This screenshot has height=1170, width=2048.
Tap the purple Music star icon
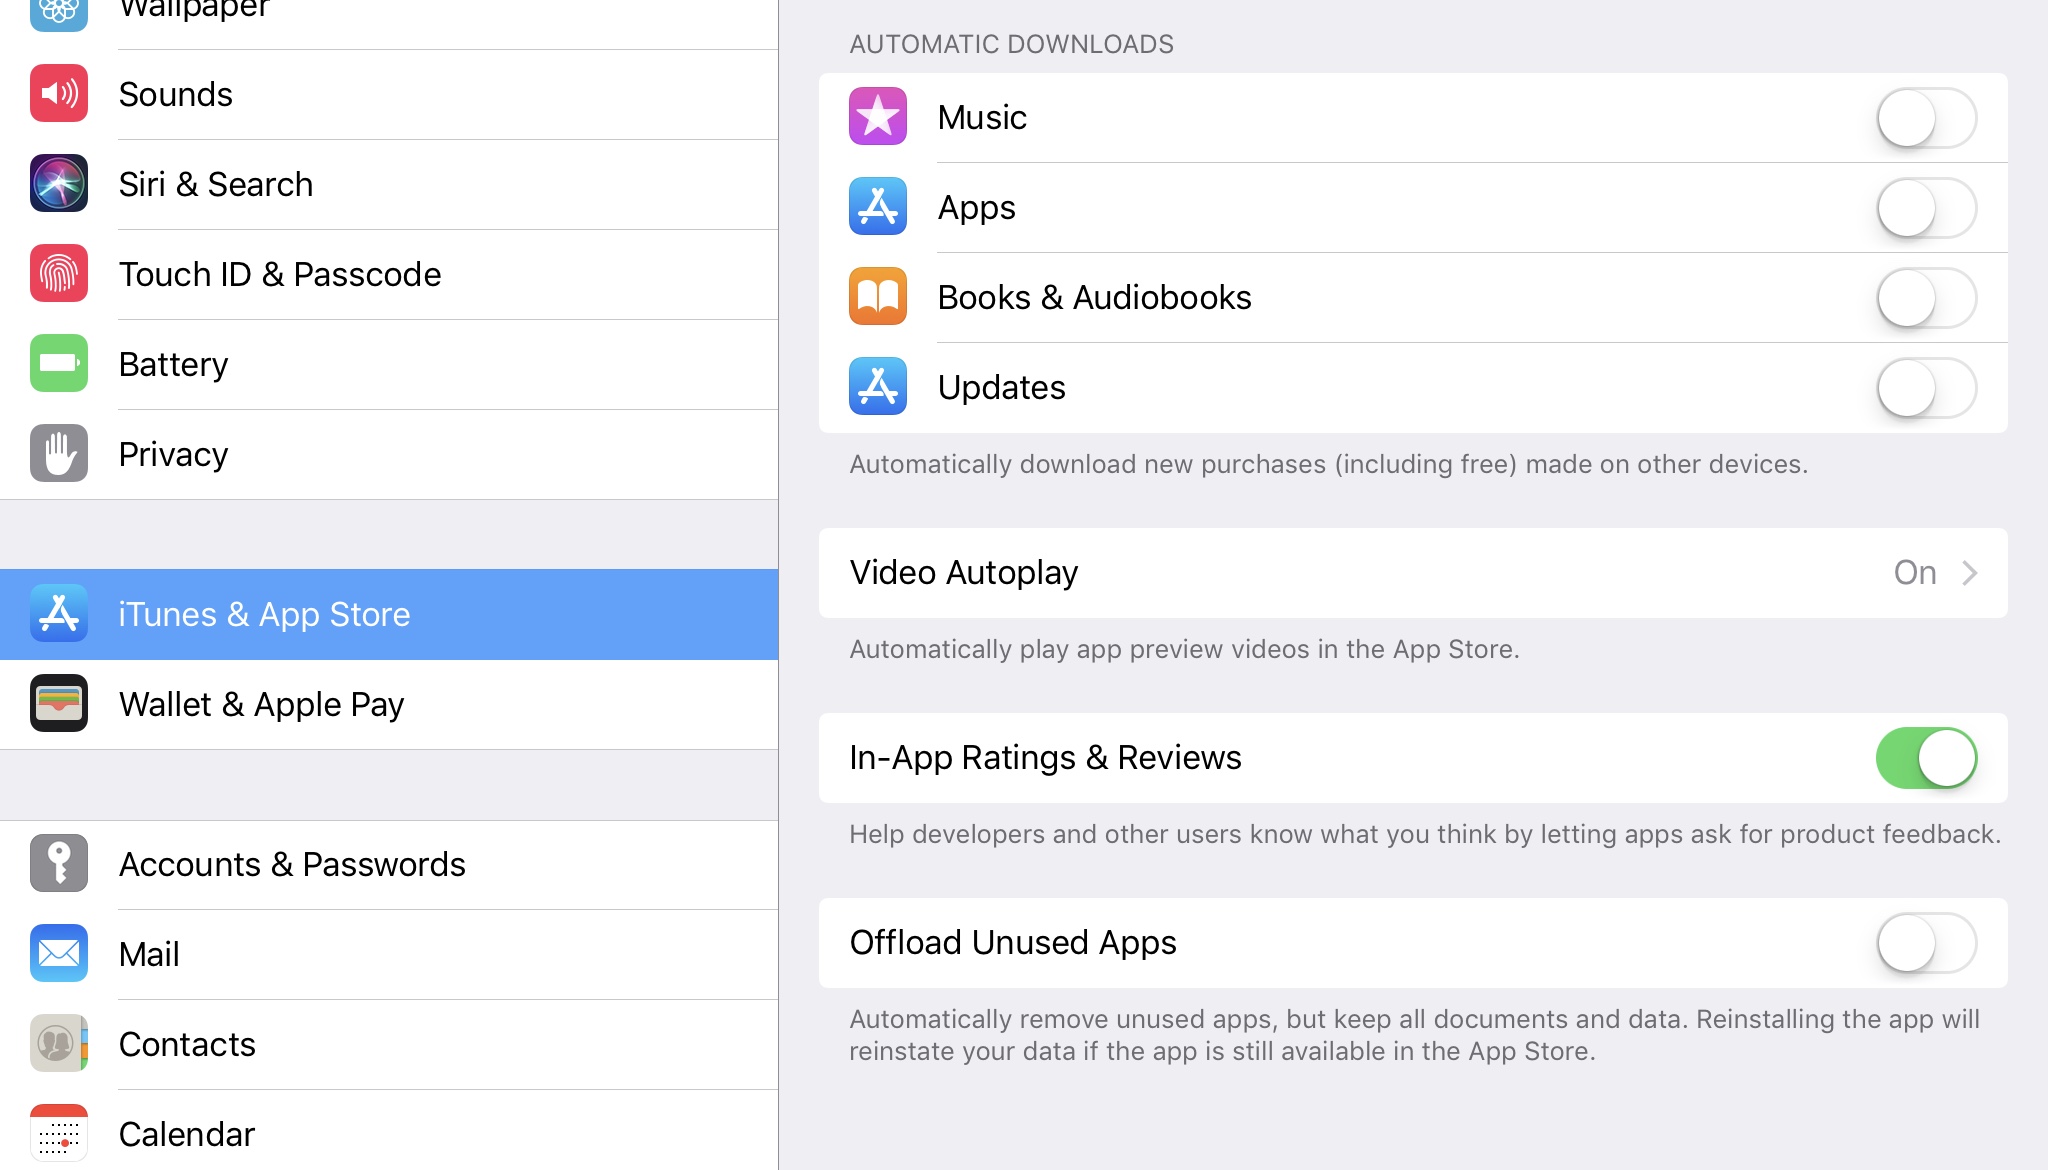[x=878, y=117]
